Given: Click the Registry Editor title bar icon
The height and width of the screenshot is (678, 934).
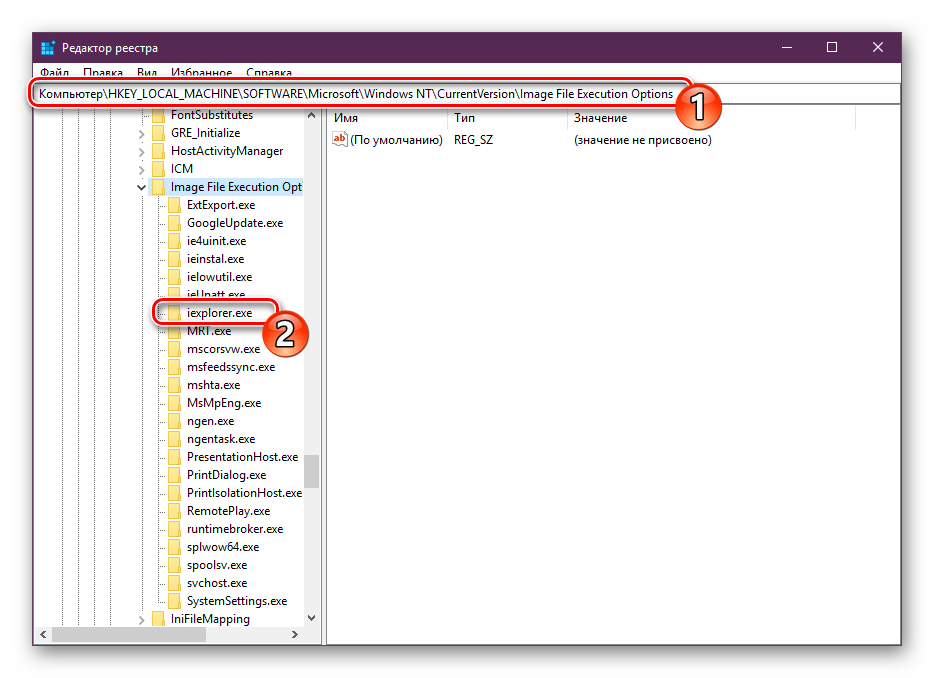Looking at the screenshot, I should tap(48, 48).
